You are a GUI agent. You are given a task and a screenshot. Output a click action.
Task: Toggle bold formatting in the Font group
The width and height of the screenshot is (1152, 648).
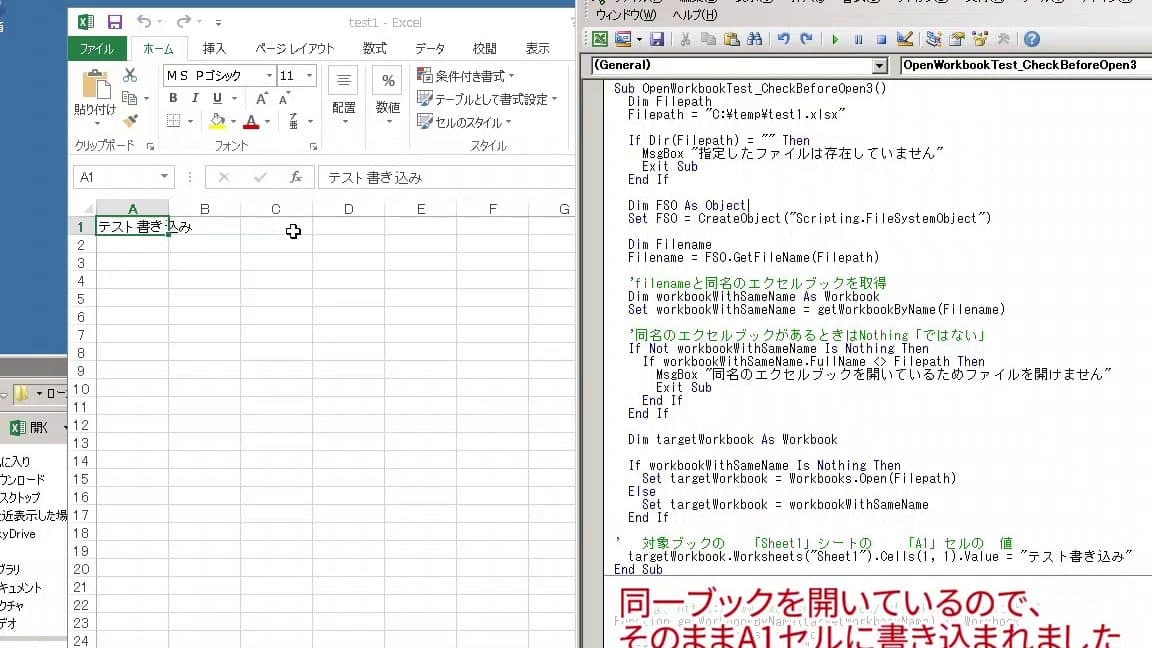tap(174, 98)
